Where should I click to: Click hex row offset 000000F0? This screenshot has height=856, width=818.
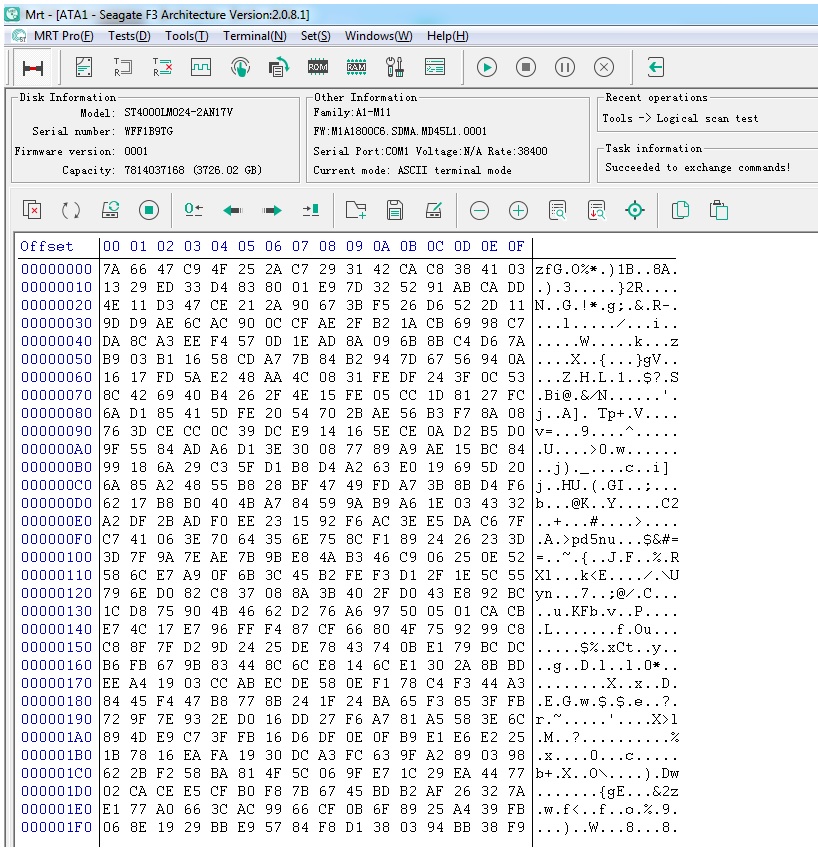[56, 539]
